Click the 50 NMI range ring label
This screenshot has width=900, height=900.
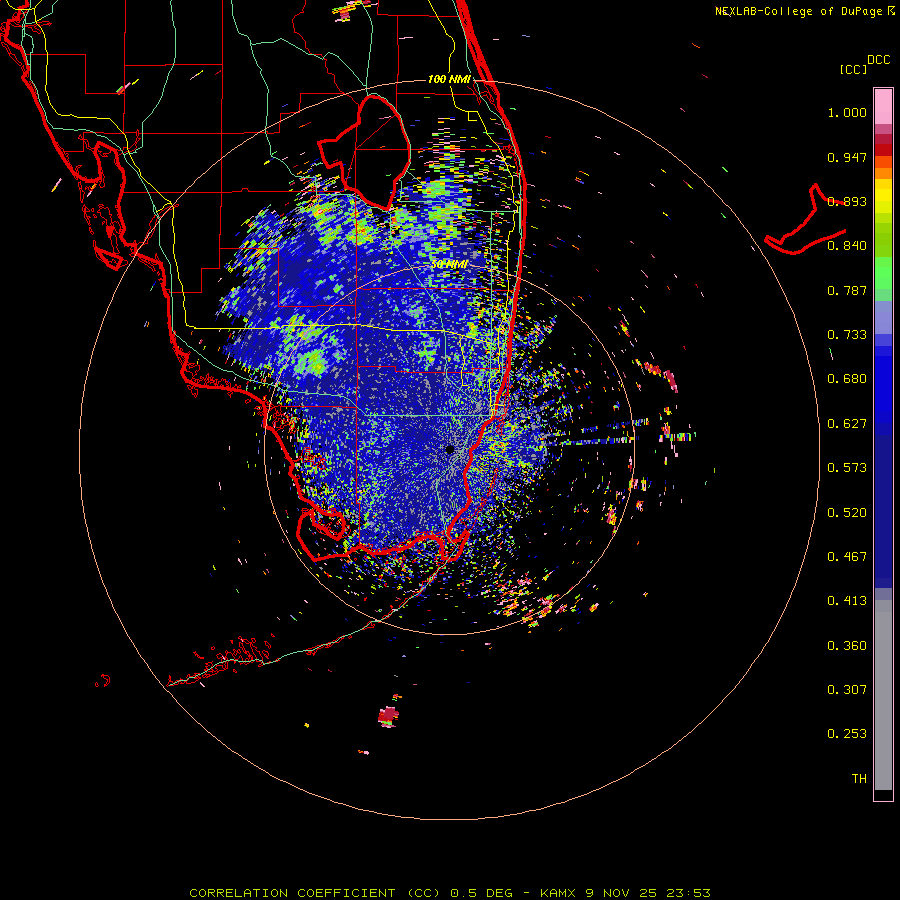click(x=449, y=265)
